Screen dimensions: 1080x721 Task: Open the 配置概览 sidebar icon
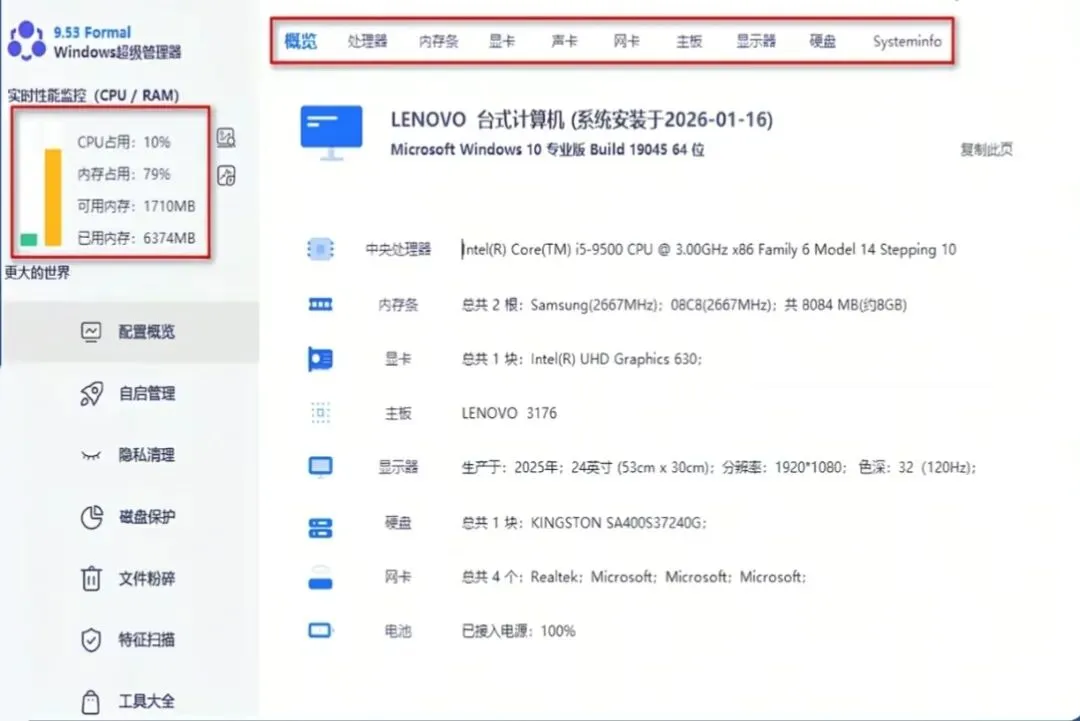(x=90, y=332)
